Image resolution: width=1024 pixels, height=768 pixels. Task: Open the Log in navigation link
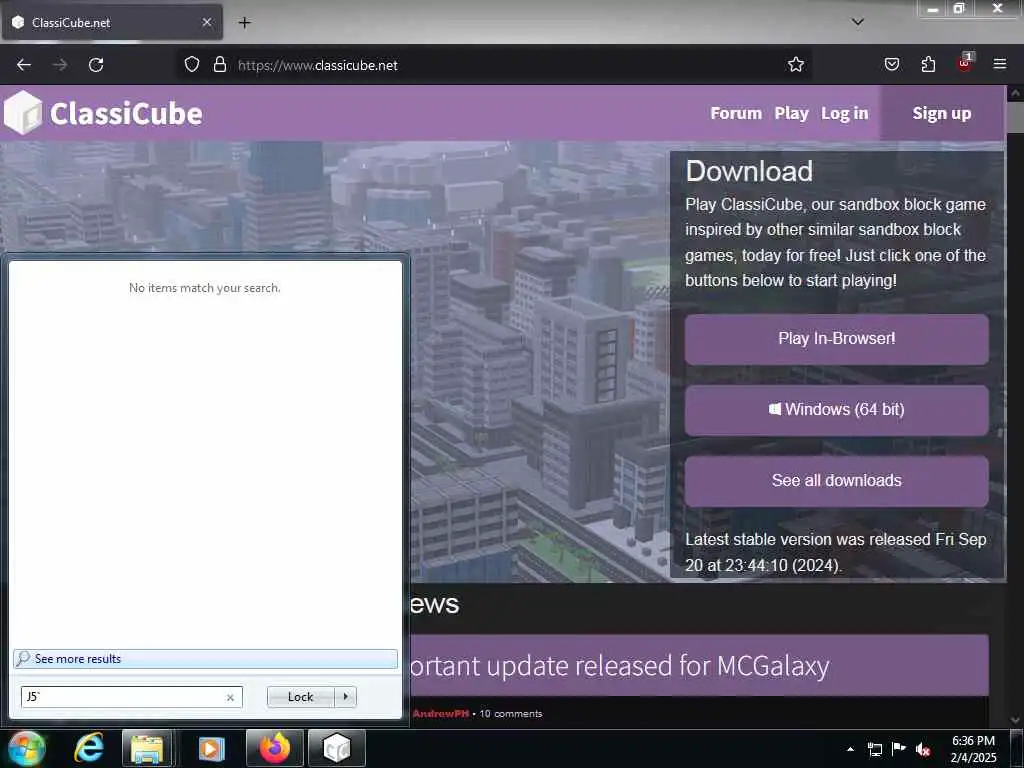(844, 114)
